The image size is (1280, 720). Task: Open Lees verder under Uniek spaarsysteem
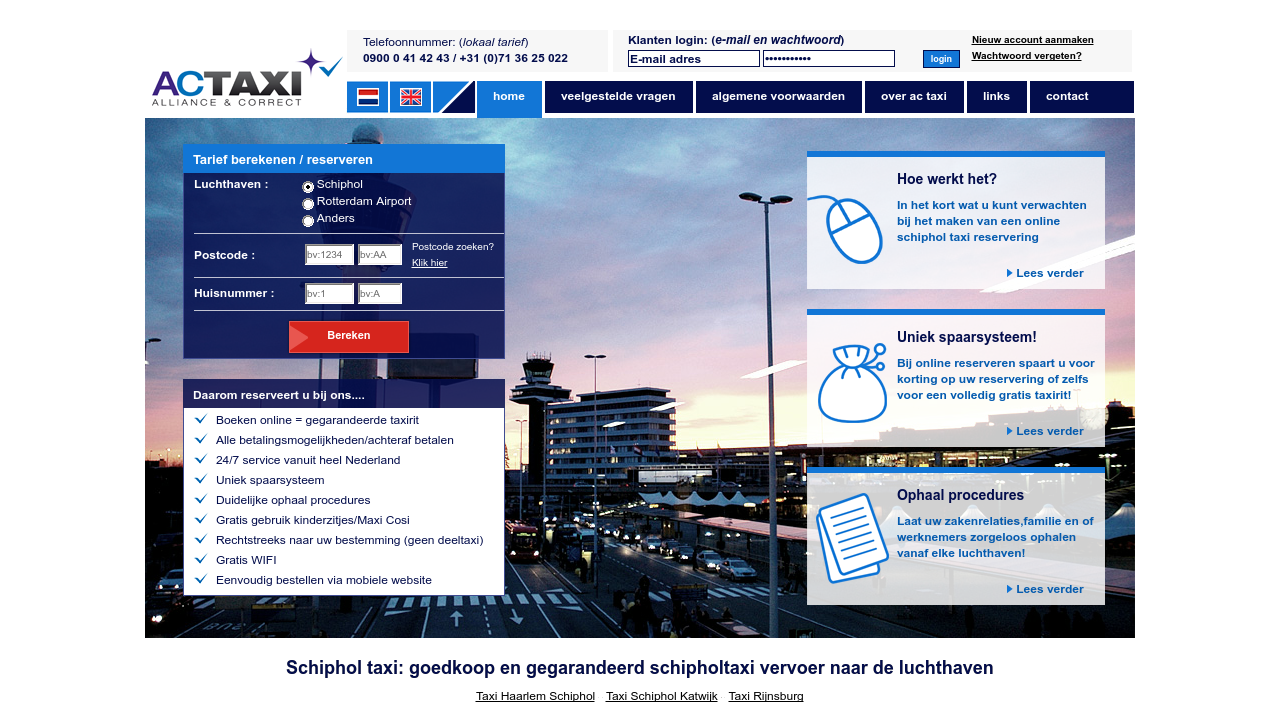coord(1048,431)
